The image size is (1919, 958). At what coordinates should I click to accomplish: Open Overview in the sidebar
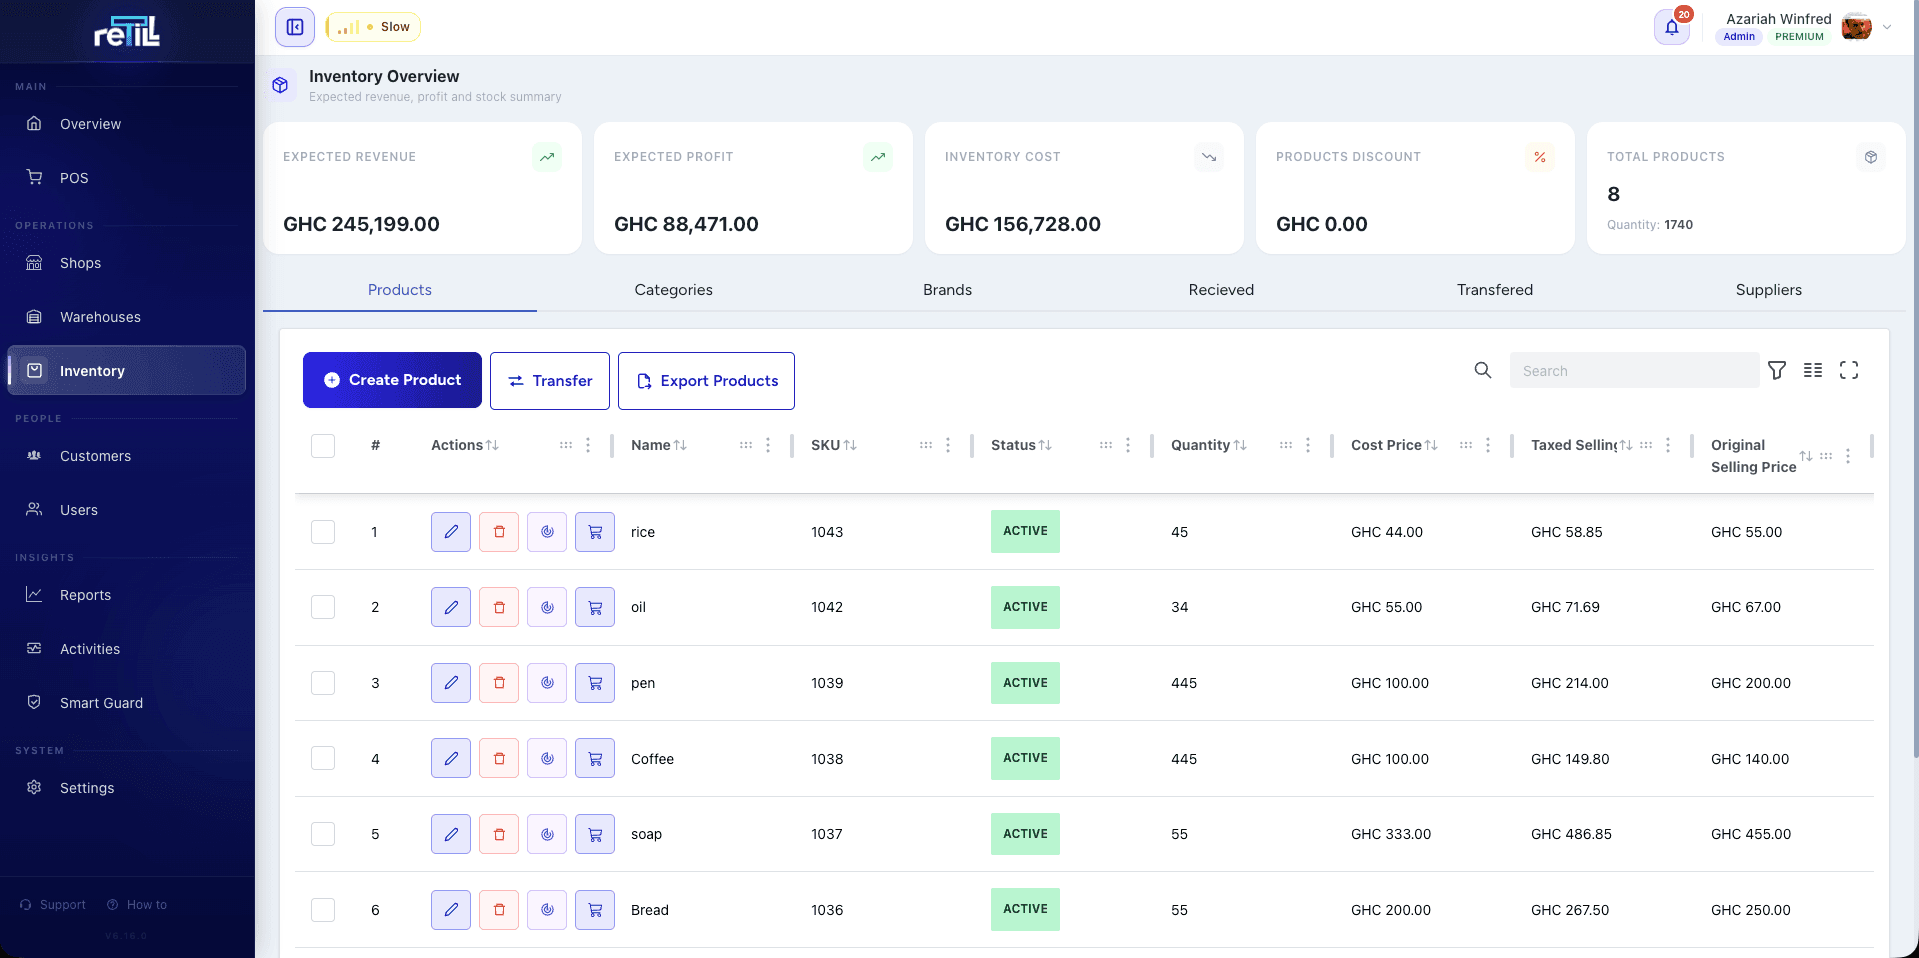click(127, 124)
